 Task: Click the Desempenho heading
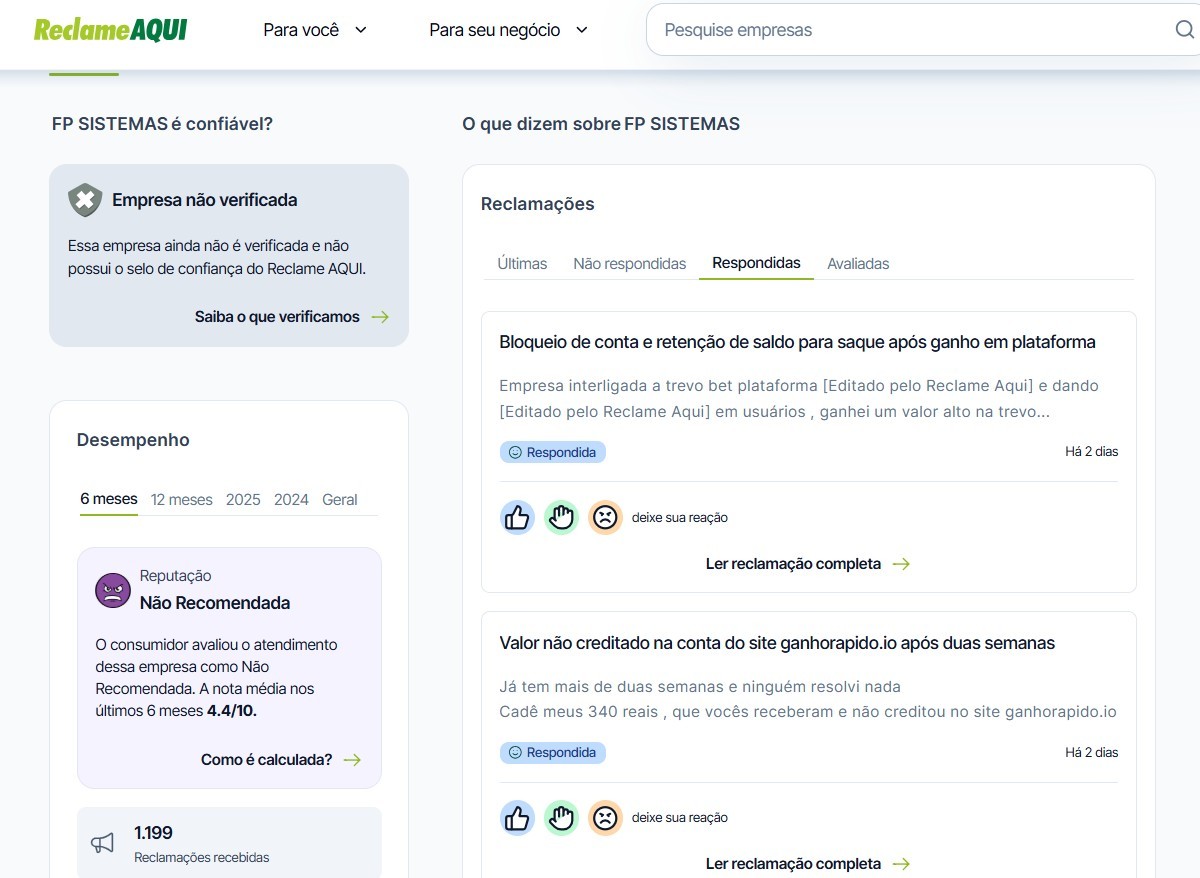pos(133,440)
